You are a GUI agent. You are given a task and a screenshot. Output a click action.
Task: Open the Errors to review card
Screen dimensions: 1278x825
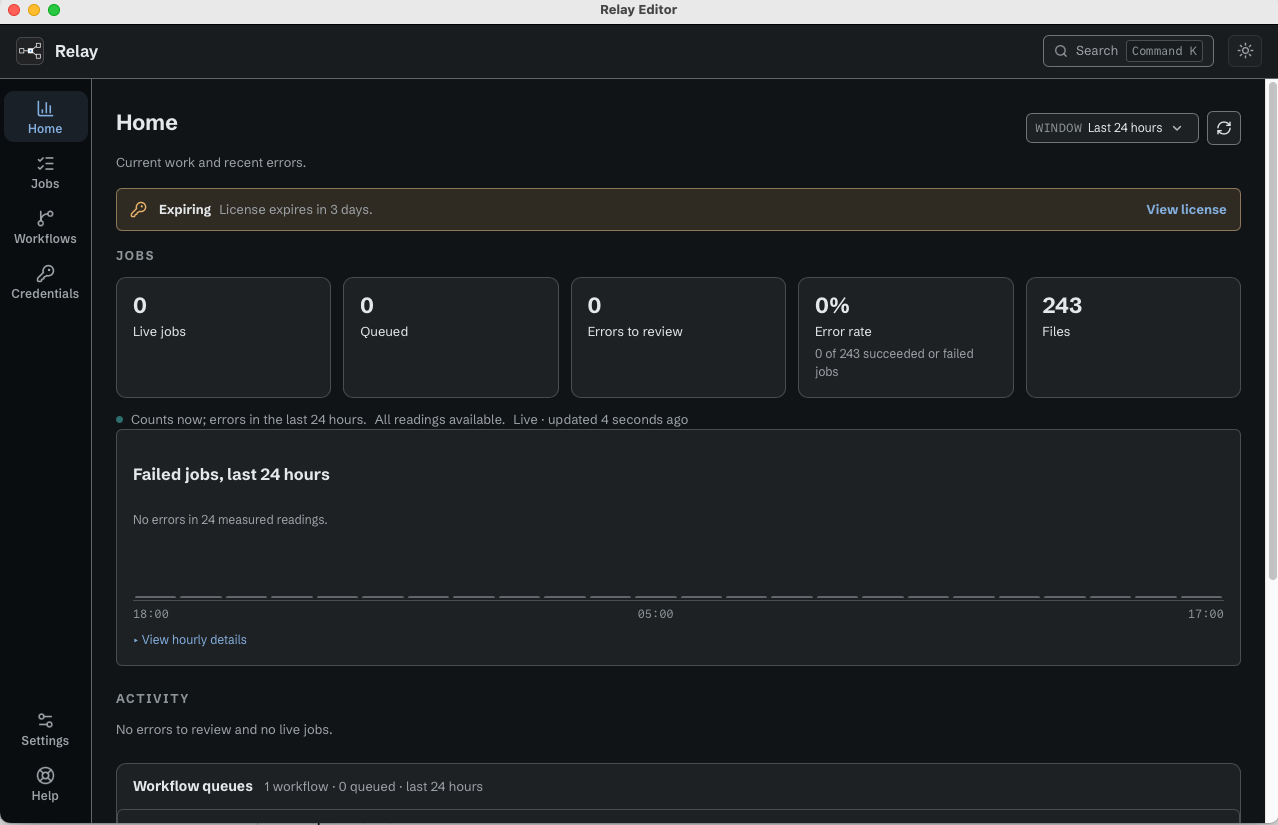click(x=678, y=338)
